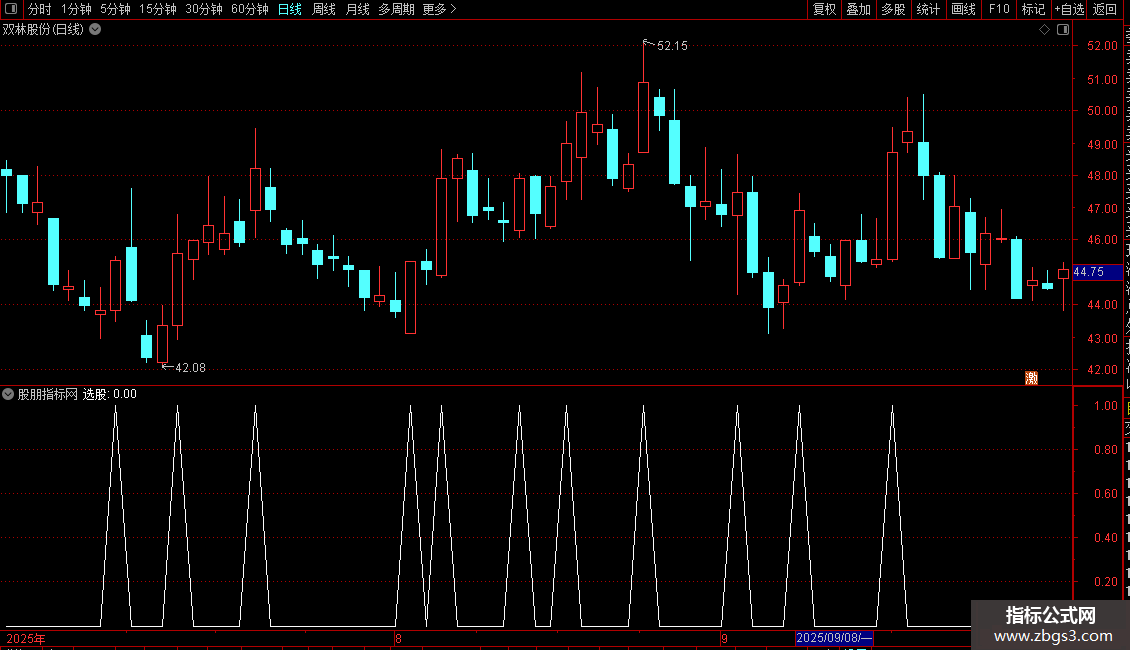
Task: Open the 画线 drawing tools
Action: click(x=964, y=9)
